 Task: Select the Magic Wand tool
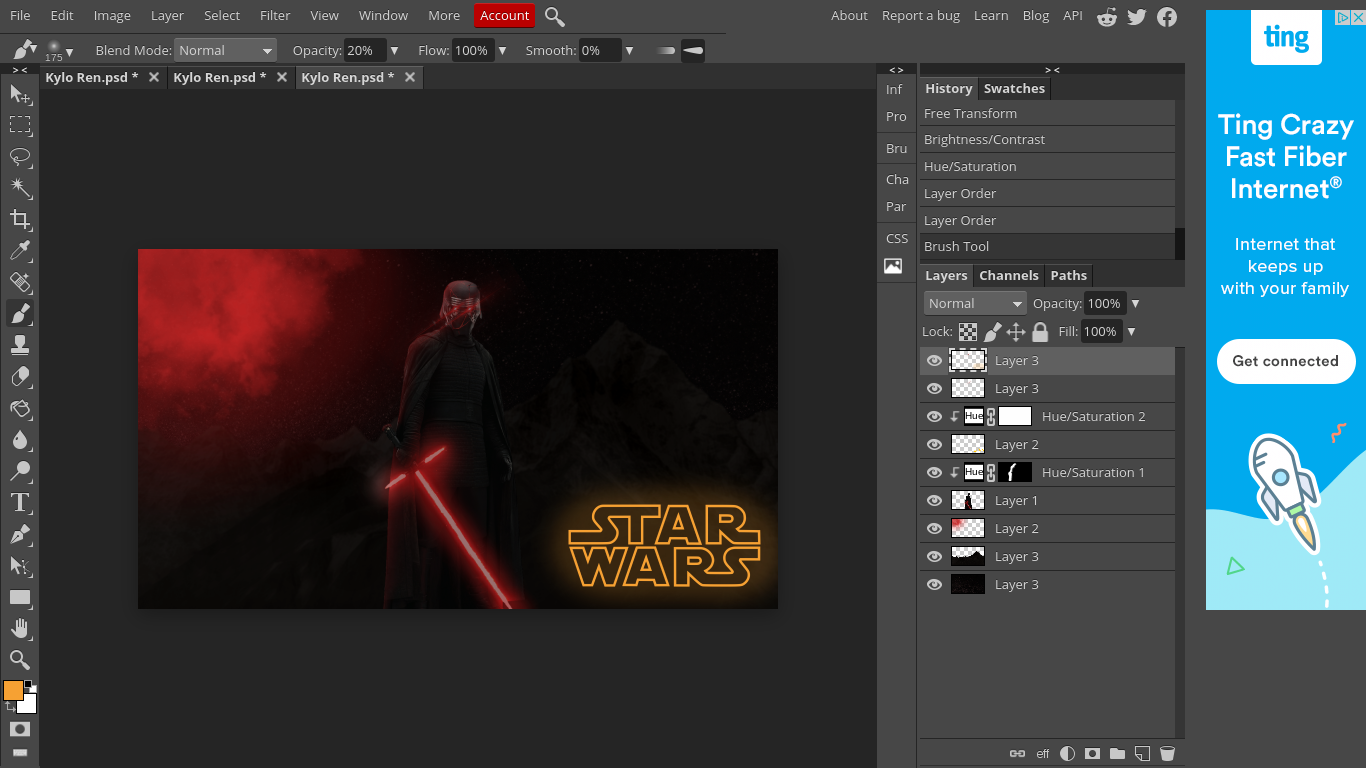[x=19, y=188]
